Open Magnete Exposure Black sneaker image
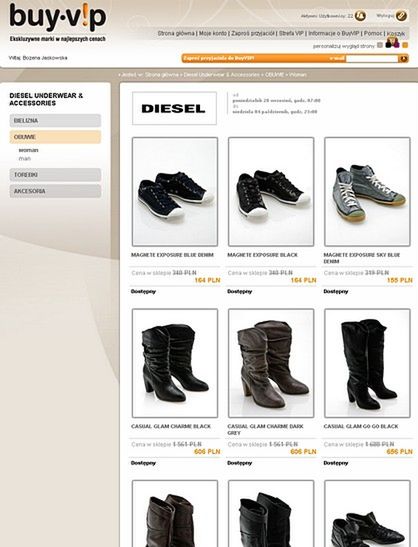 coord(271,192)
